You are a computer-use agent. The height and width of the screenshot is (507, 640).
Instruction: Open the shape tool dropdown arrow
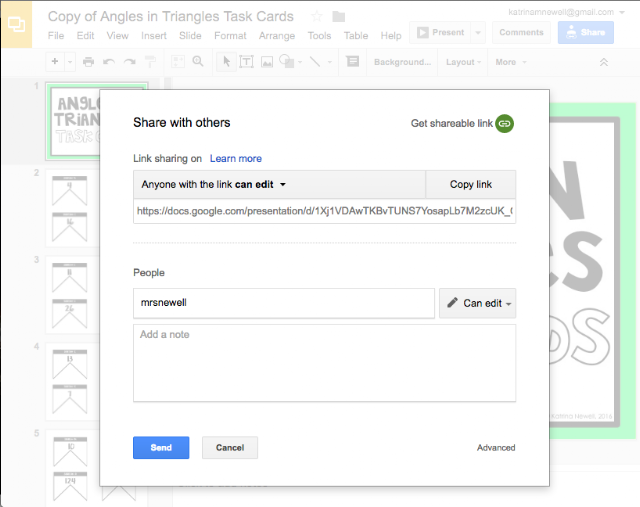pyautogui.click(x=300, y=62)
